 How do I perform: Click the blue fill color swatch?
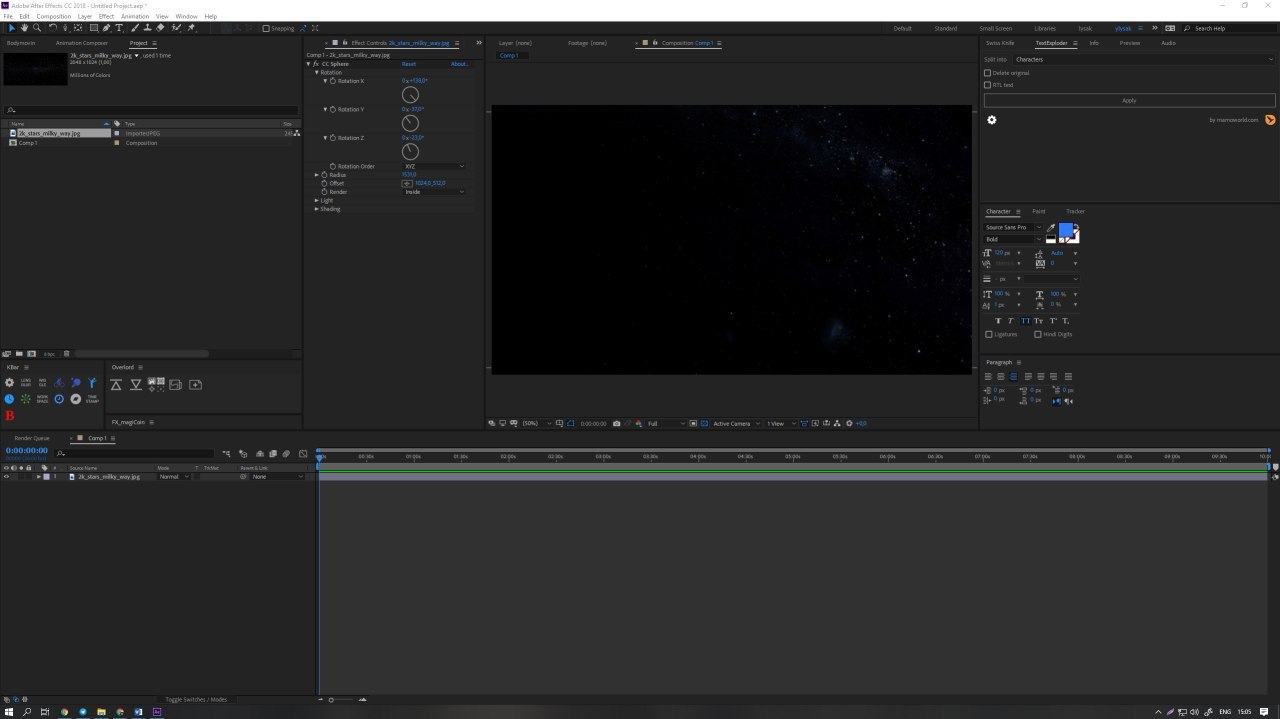1065,230
